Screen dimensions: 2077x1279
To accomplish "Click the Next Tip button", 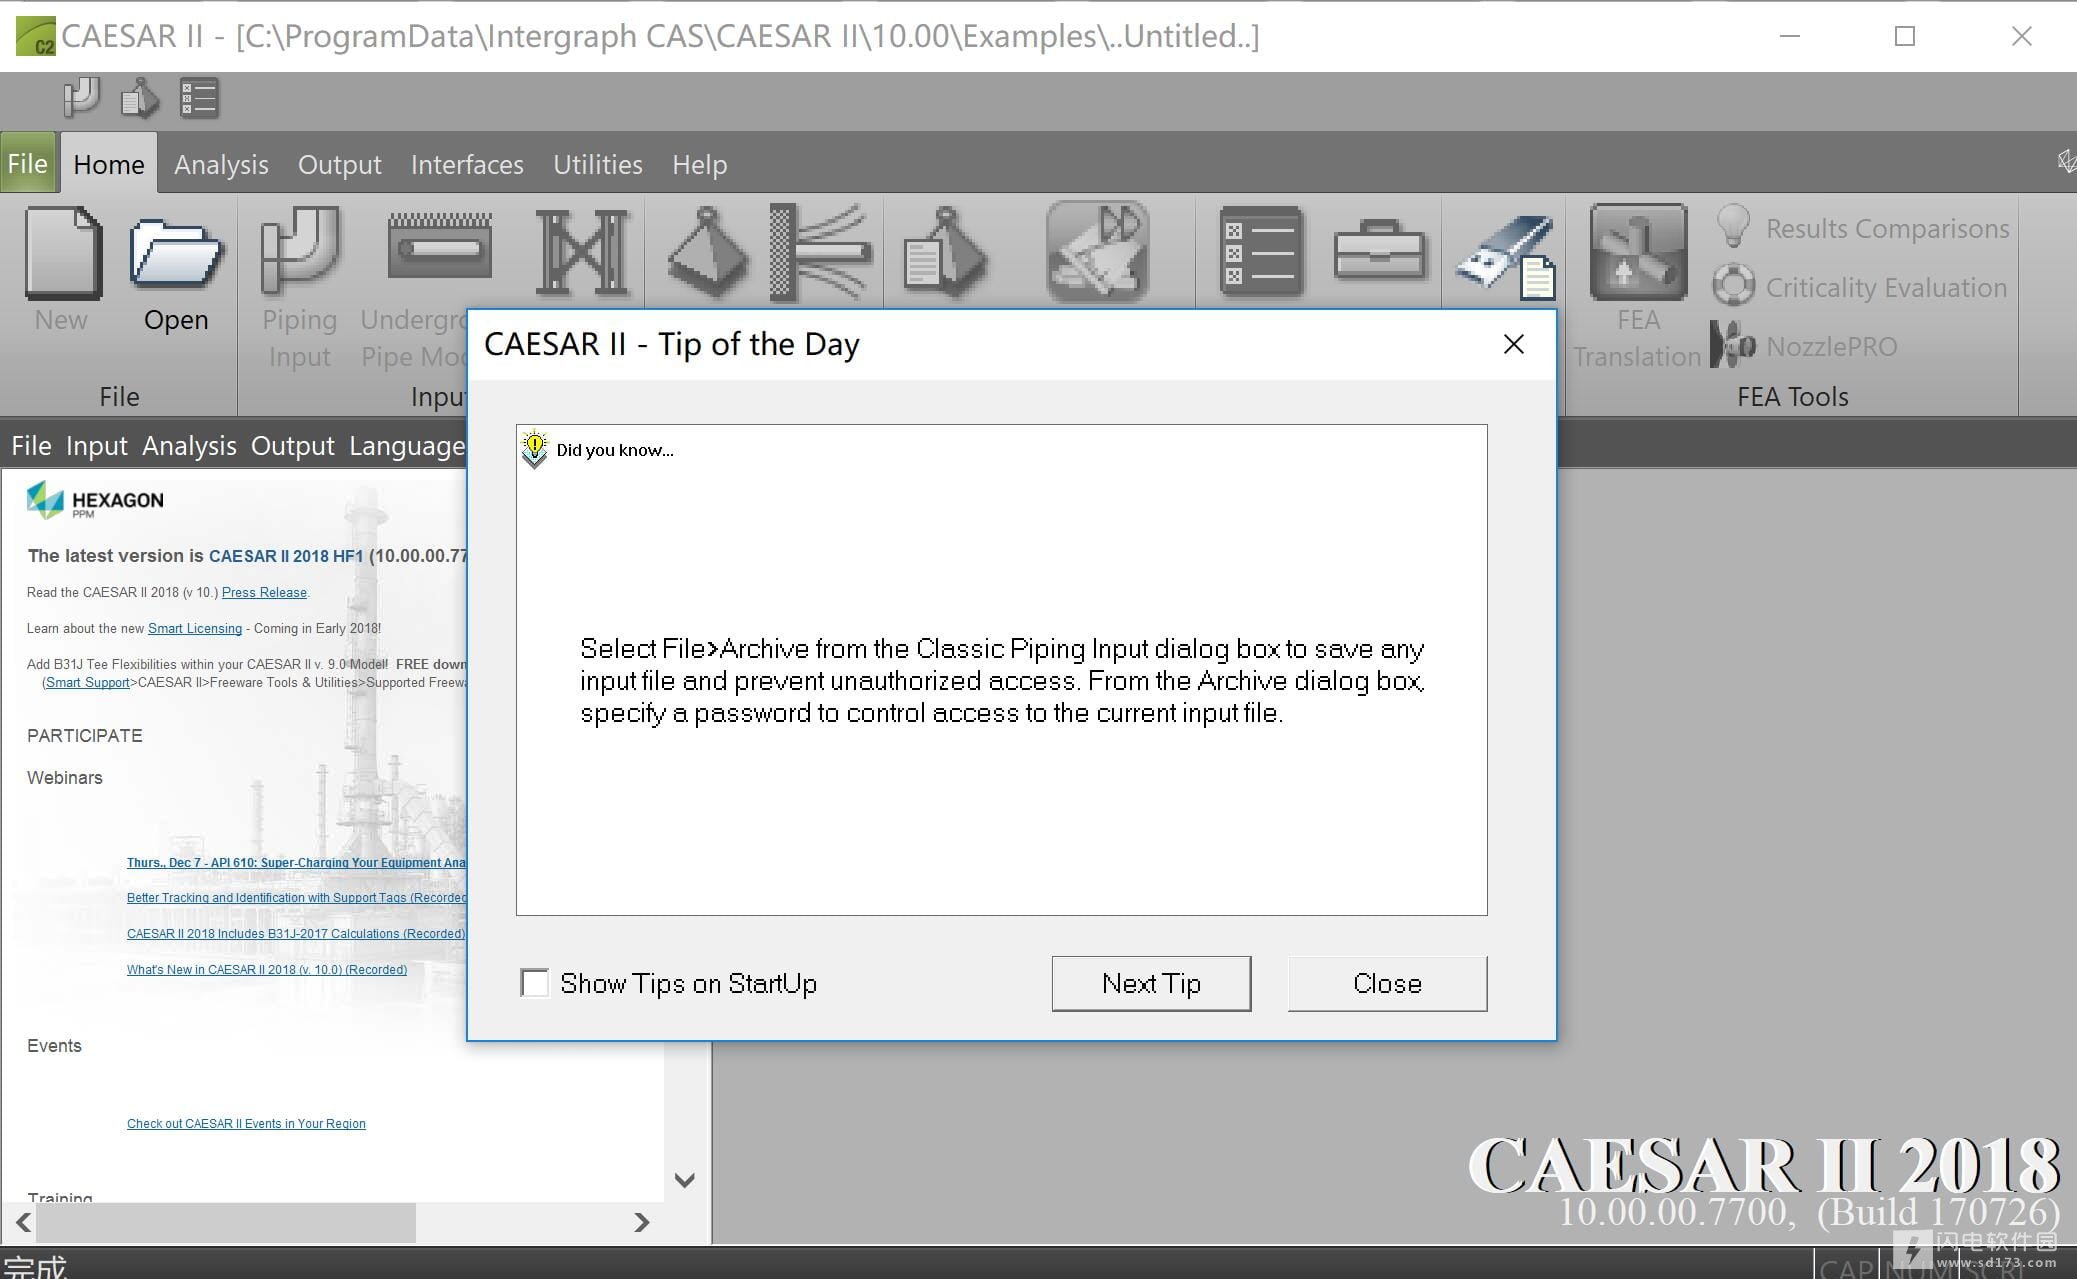I will (1150, 983).
